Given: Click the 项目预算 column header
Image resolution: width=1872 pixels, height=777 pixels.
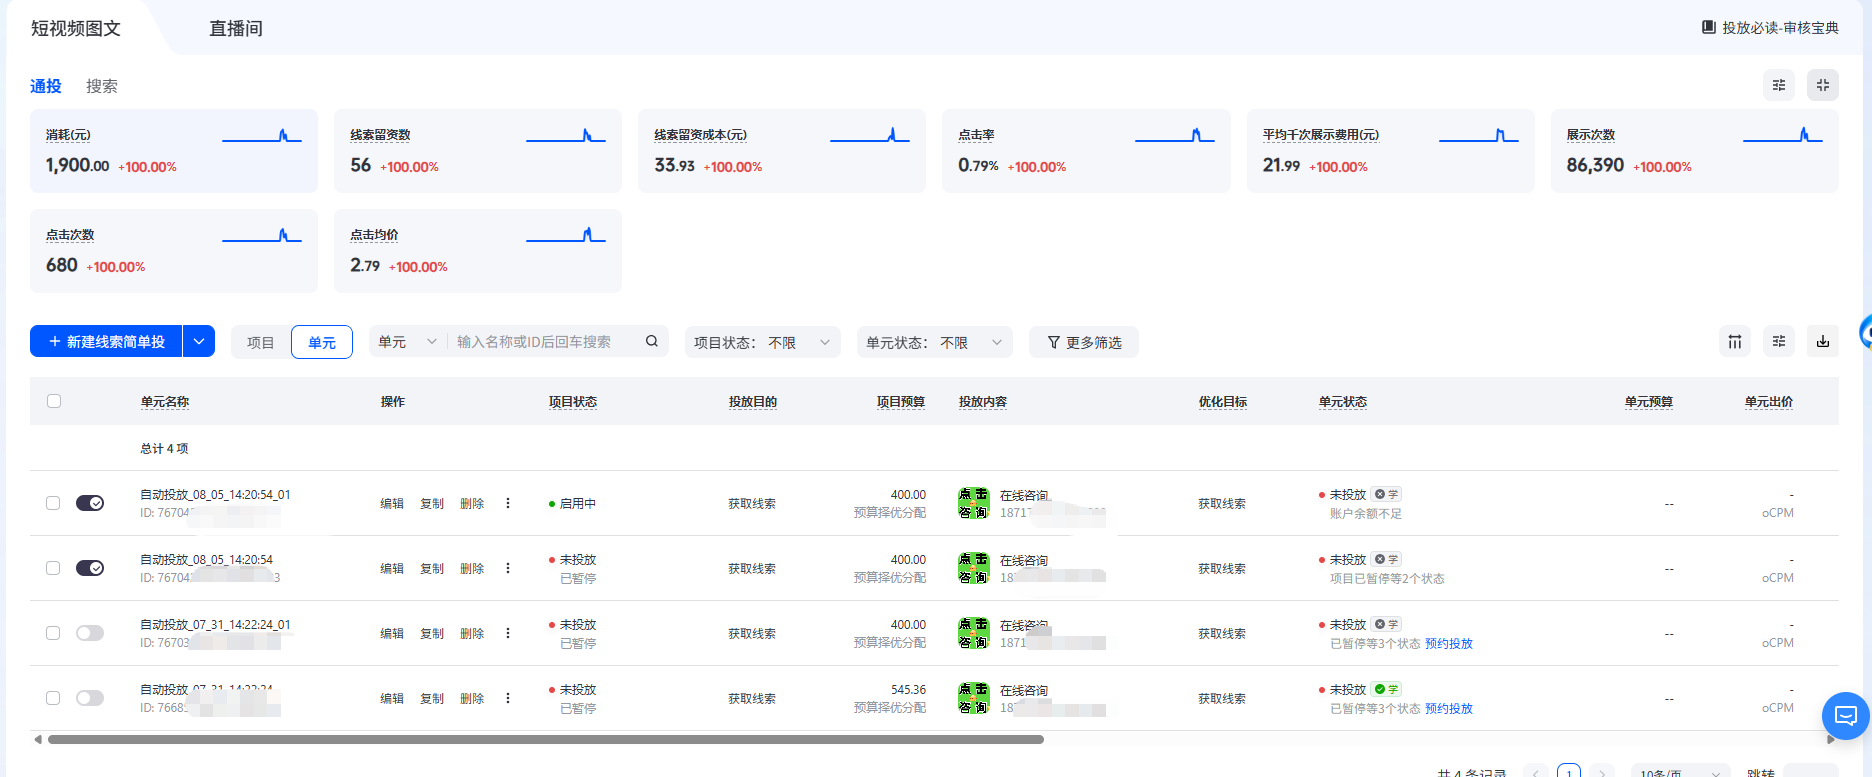Looking at the screenshot, I should [x=901, y=401].
